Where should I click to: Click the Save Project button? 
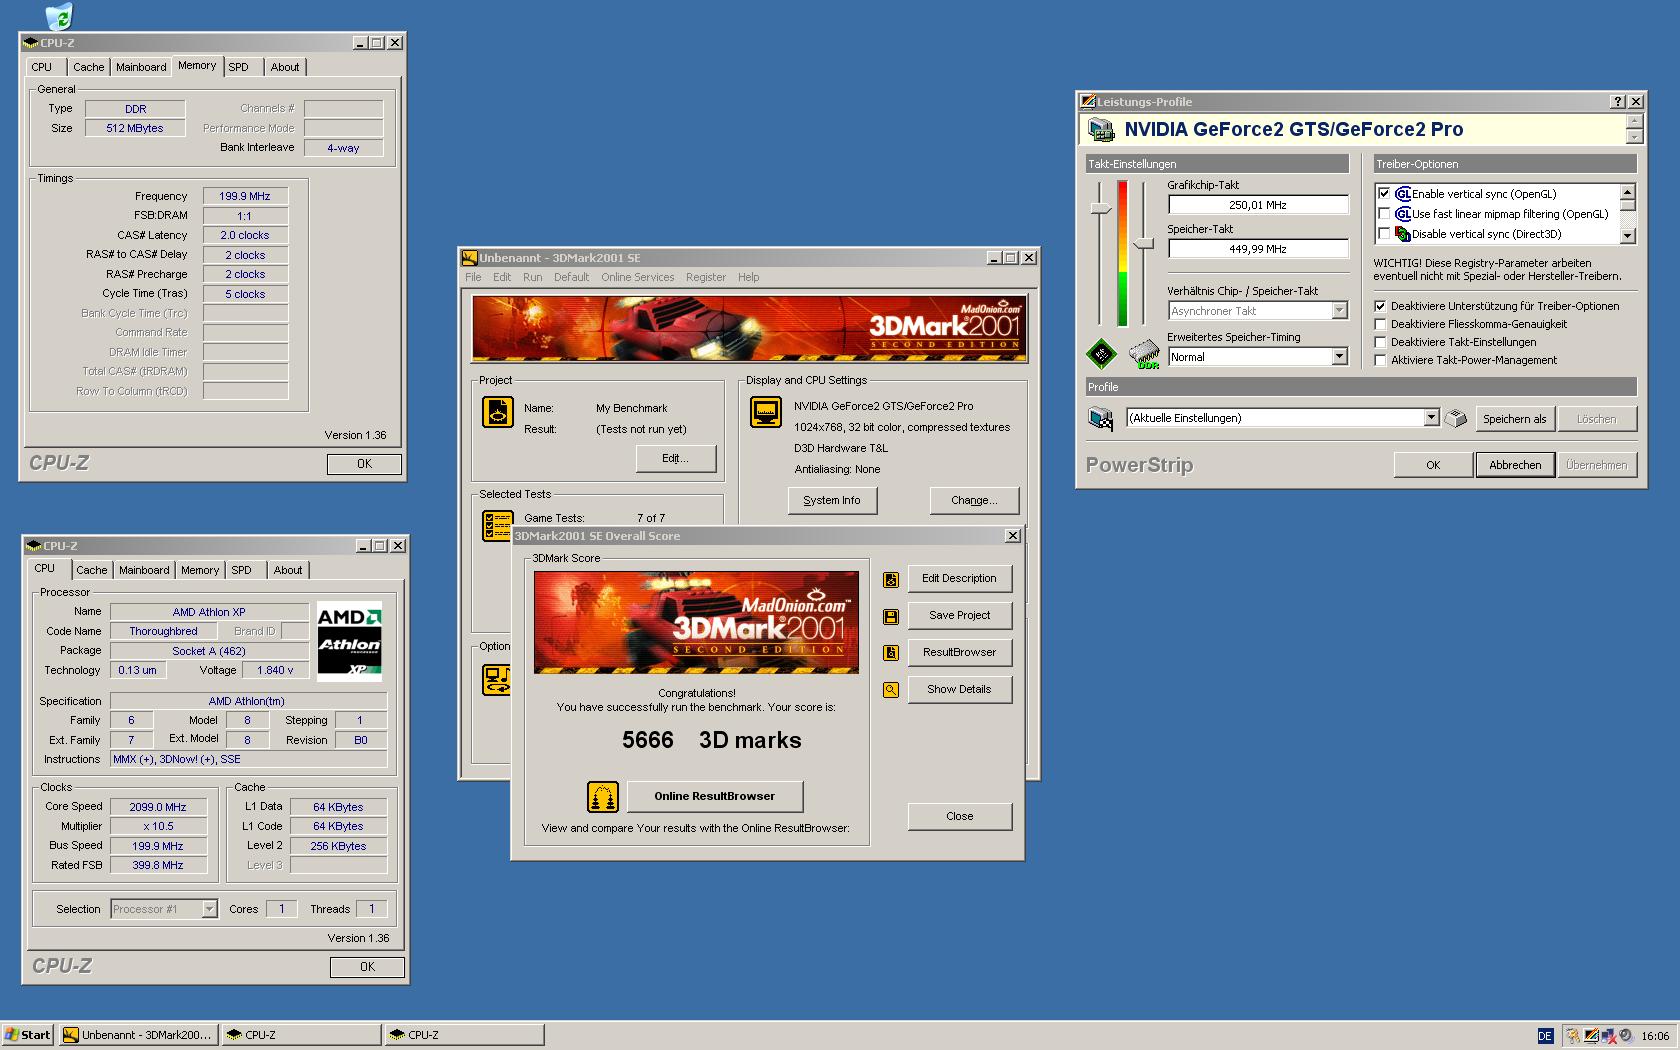tap(959, 615)
